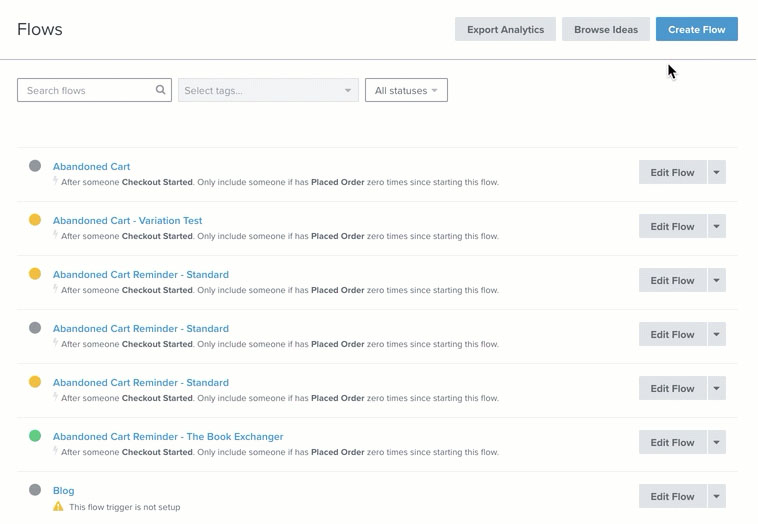This screenshot has width=758, height=524.
Task: Expand options arrow for Blog flow
Action: (716, 496)
